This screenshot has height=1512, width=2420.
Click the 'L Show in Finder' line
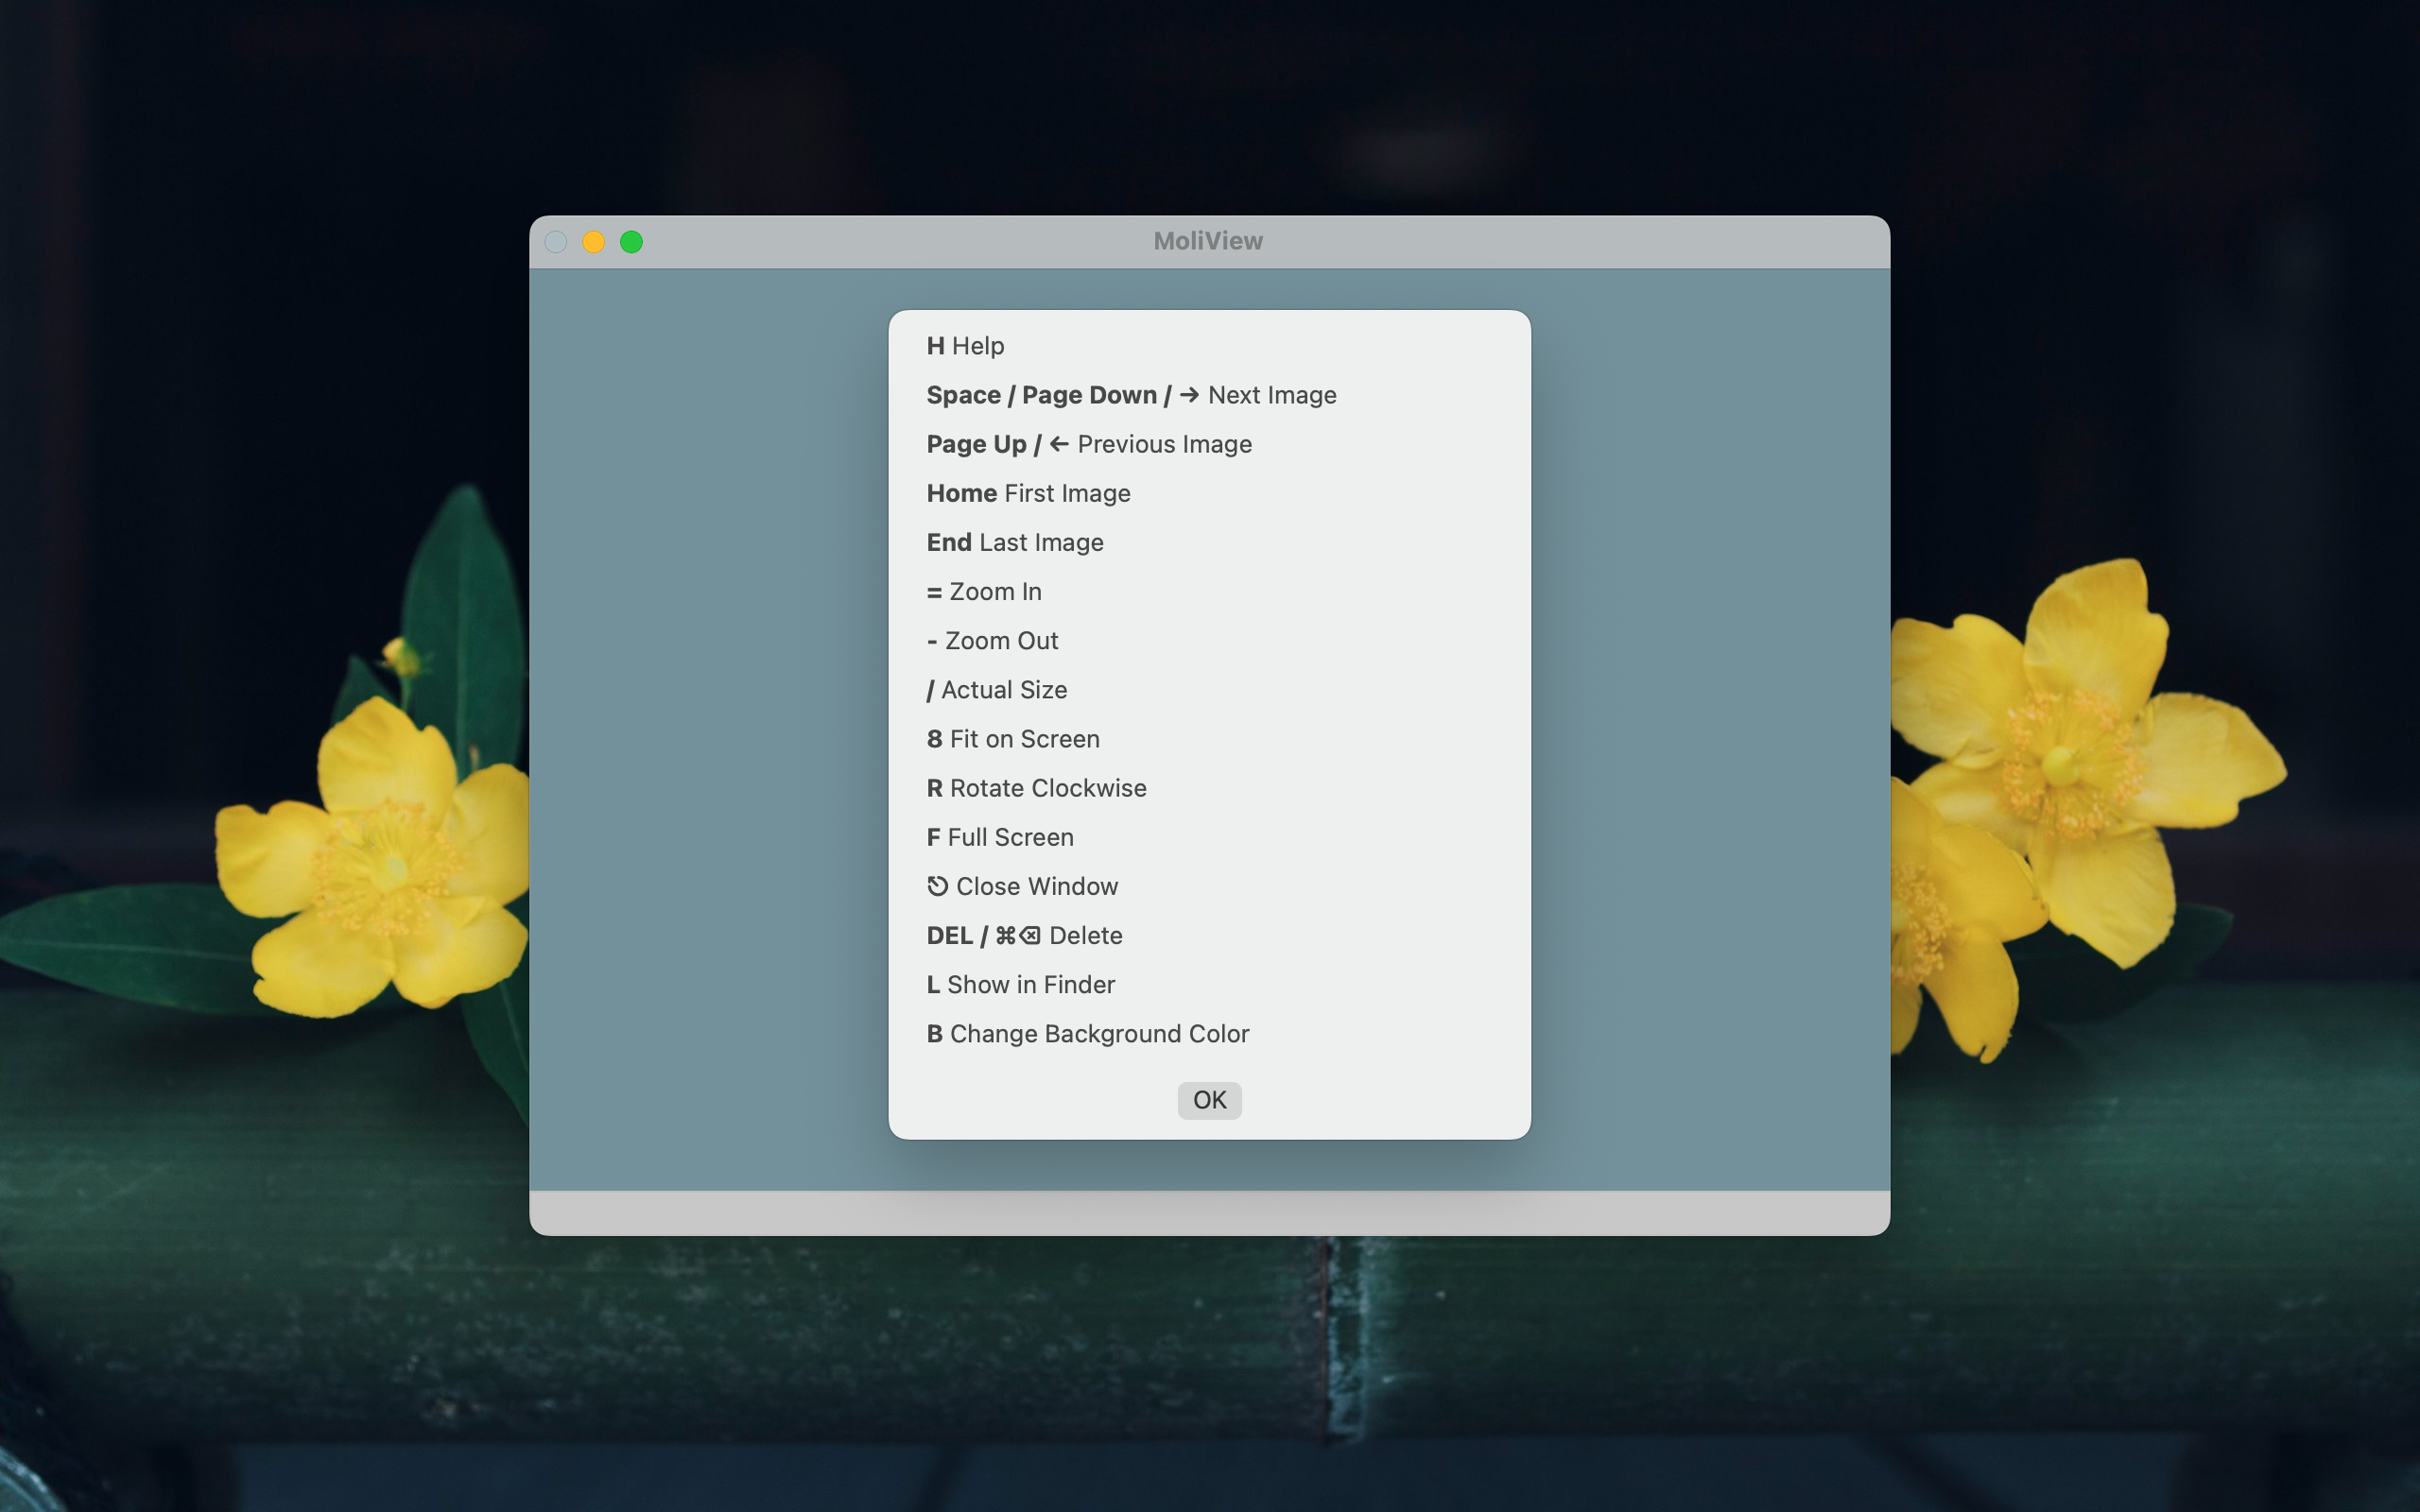pyautogui.click(x=1020, y=984)
